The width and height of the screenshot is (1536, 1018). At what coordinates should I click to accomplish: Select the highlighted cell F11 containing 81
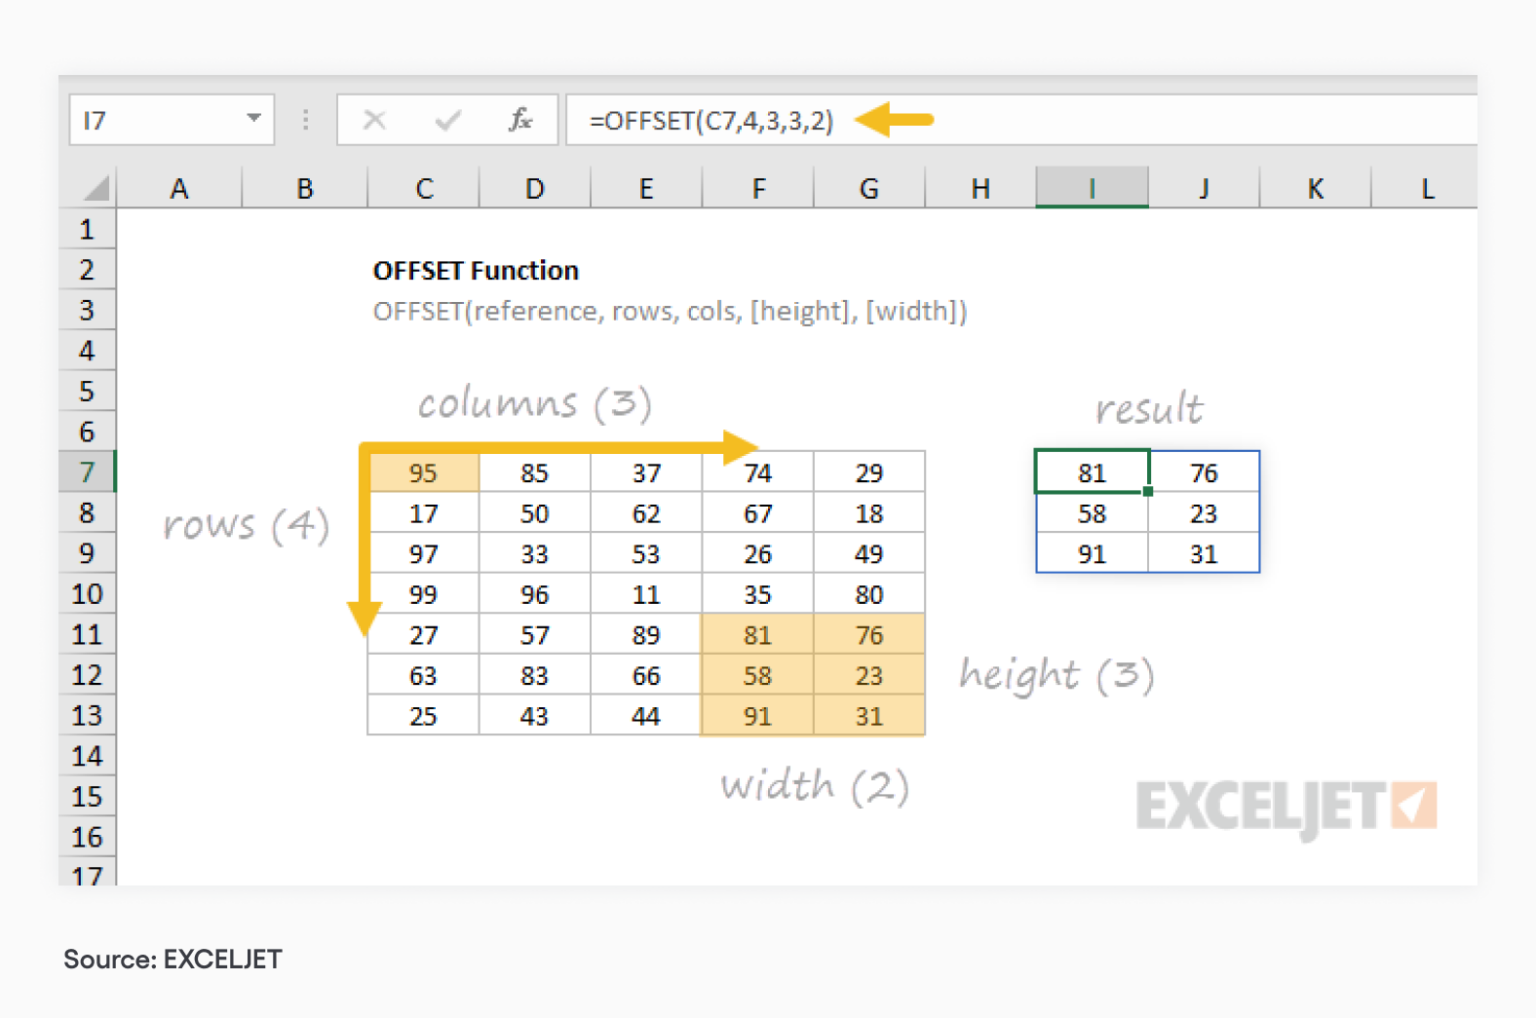point(757,634)
